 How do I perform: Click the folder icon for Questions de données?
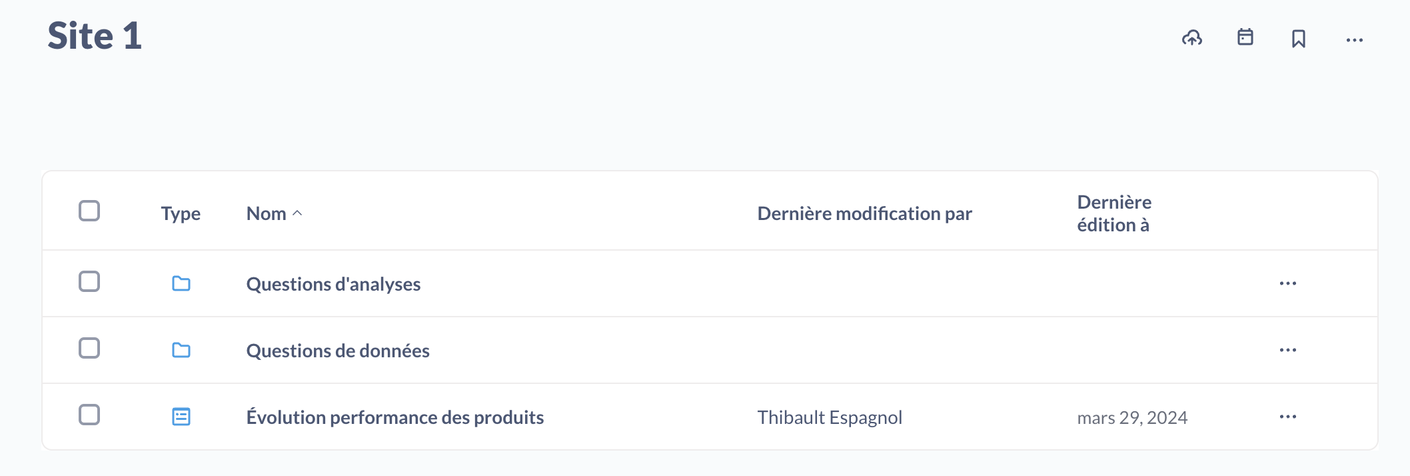(181, 350)
